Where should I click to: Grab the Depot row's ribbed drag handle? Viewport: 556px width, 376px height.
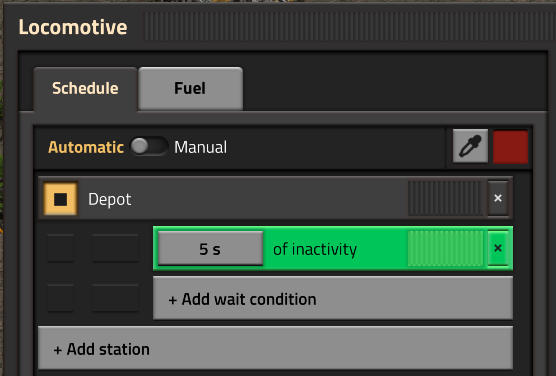click(x=446, y=198)
